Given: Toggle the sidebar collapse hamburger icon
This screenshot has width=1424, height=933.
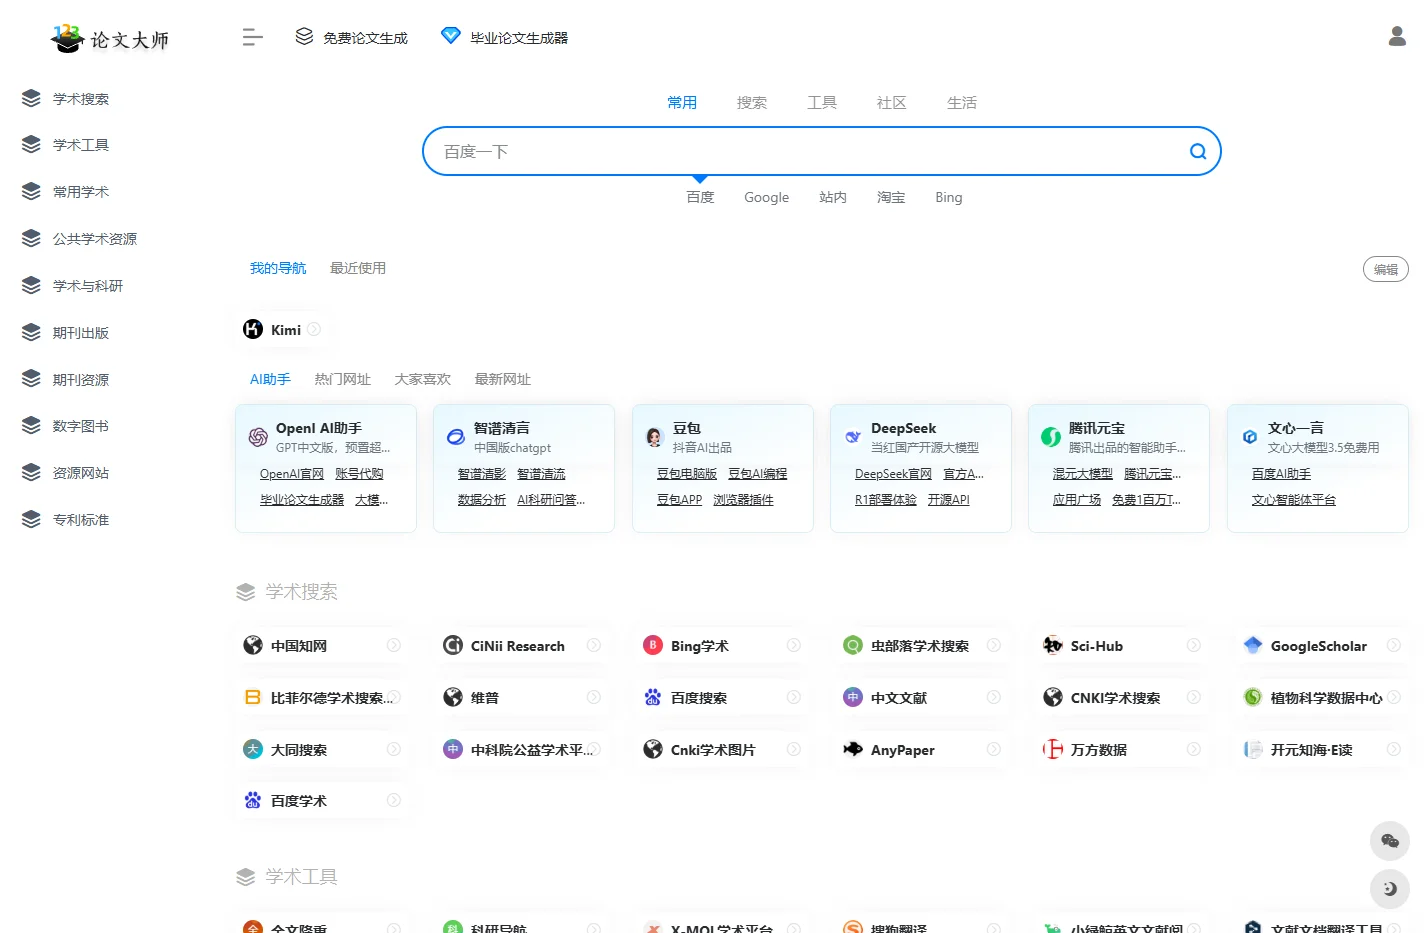Looking at the screenshot, I should click(x=252, y=38).
